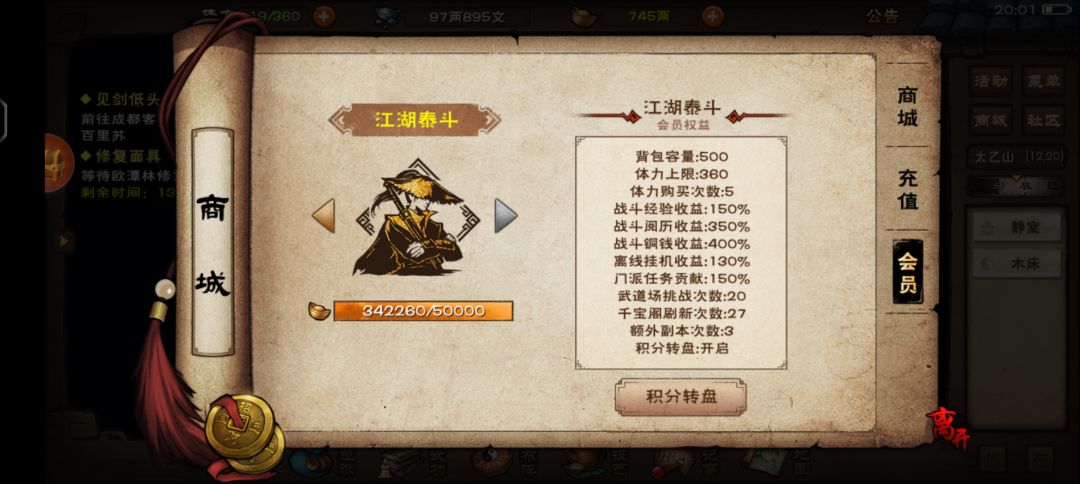This screenshot has width=1080, height=484.
Task: Open the 公告 announcements
Action: pyautogui.click(x=882, y=16)
